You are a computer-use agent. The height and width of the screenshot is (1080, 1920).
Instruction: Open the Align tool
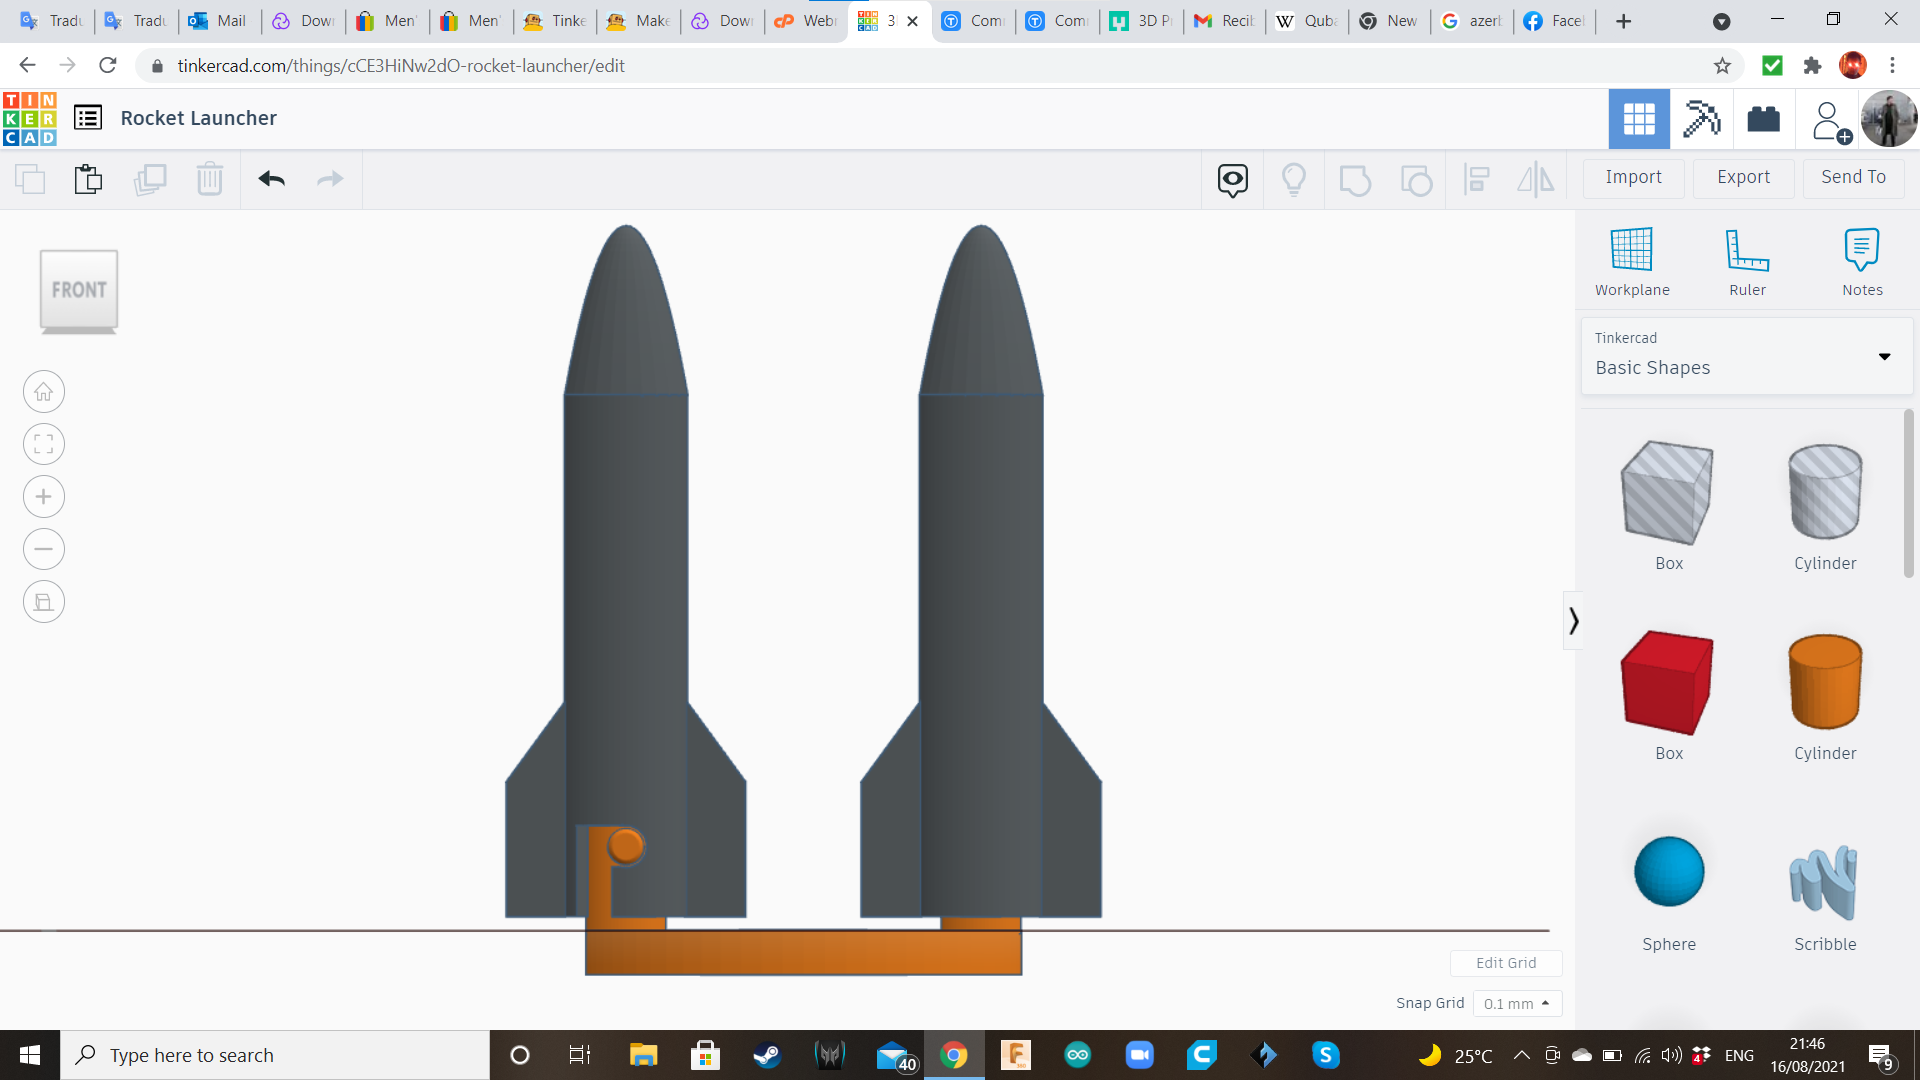(x=1477, y=179)
